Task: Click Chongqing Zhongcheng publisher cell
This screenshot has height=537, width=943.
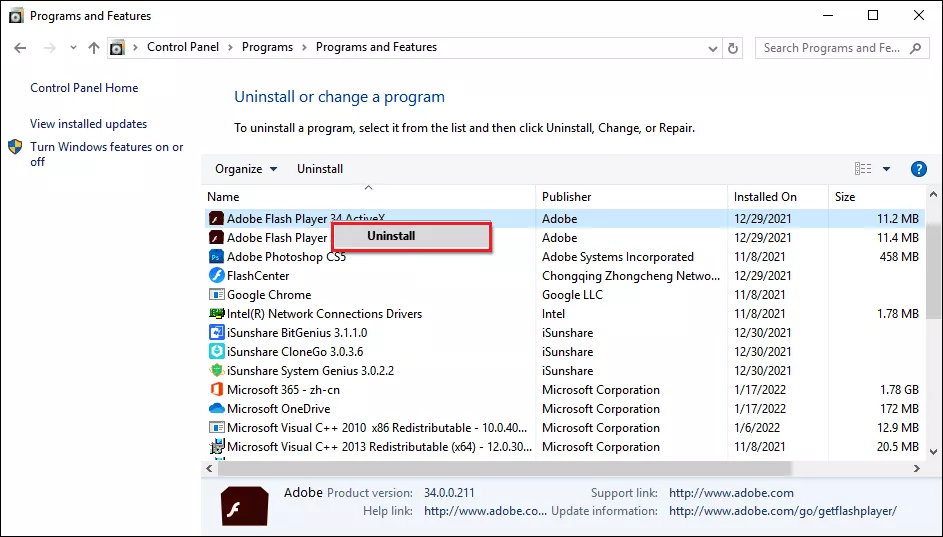Action: (631, 276)
